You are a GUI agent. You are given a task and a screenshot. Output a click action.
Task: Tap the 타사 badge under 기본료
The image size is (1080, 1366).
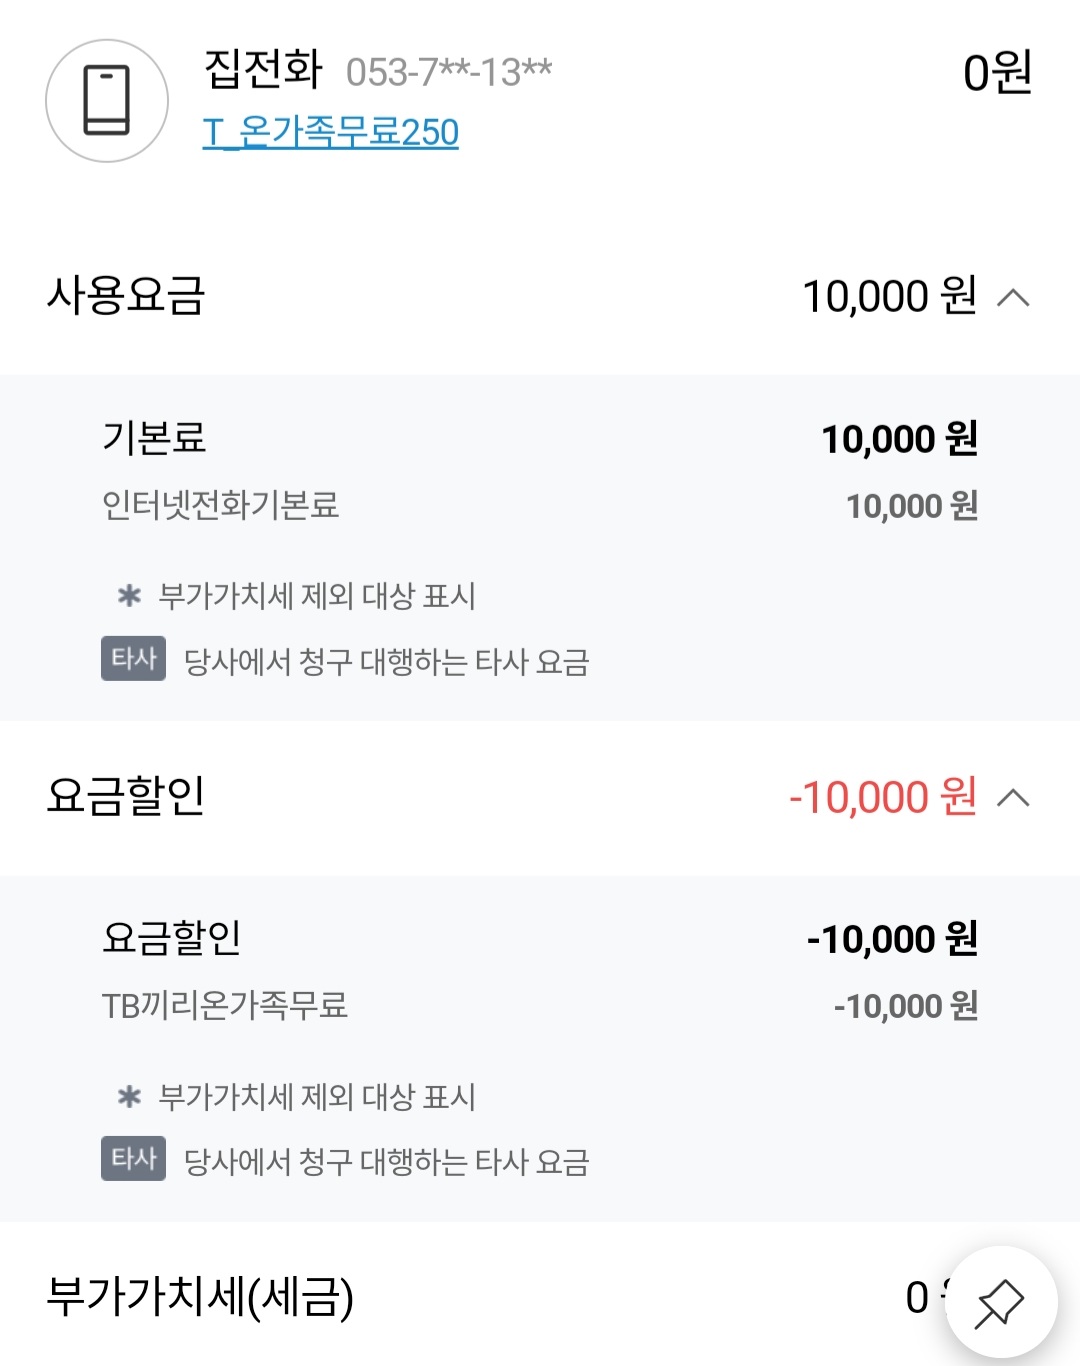133,659
